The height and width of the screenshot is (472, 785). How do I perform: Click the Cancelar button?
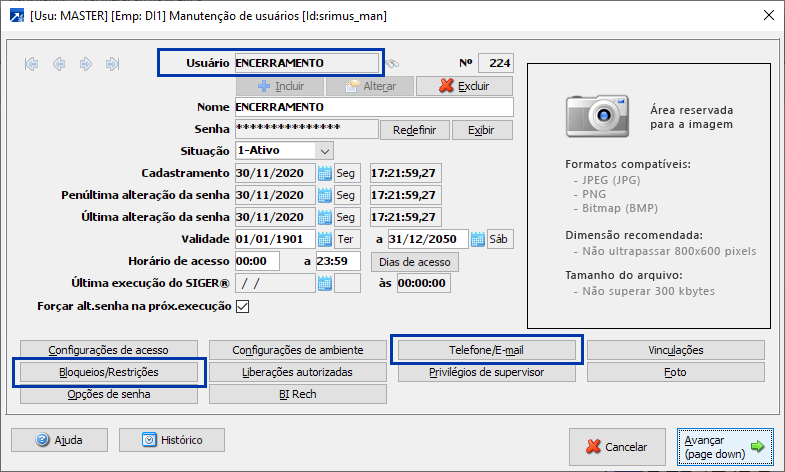point(617,446)
